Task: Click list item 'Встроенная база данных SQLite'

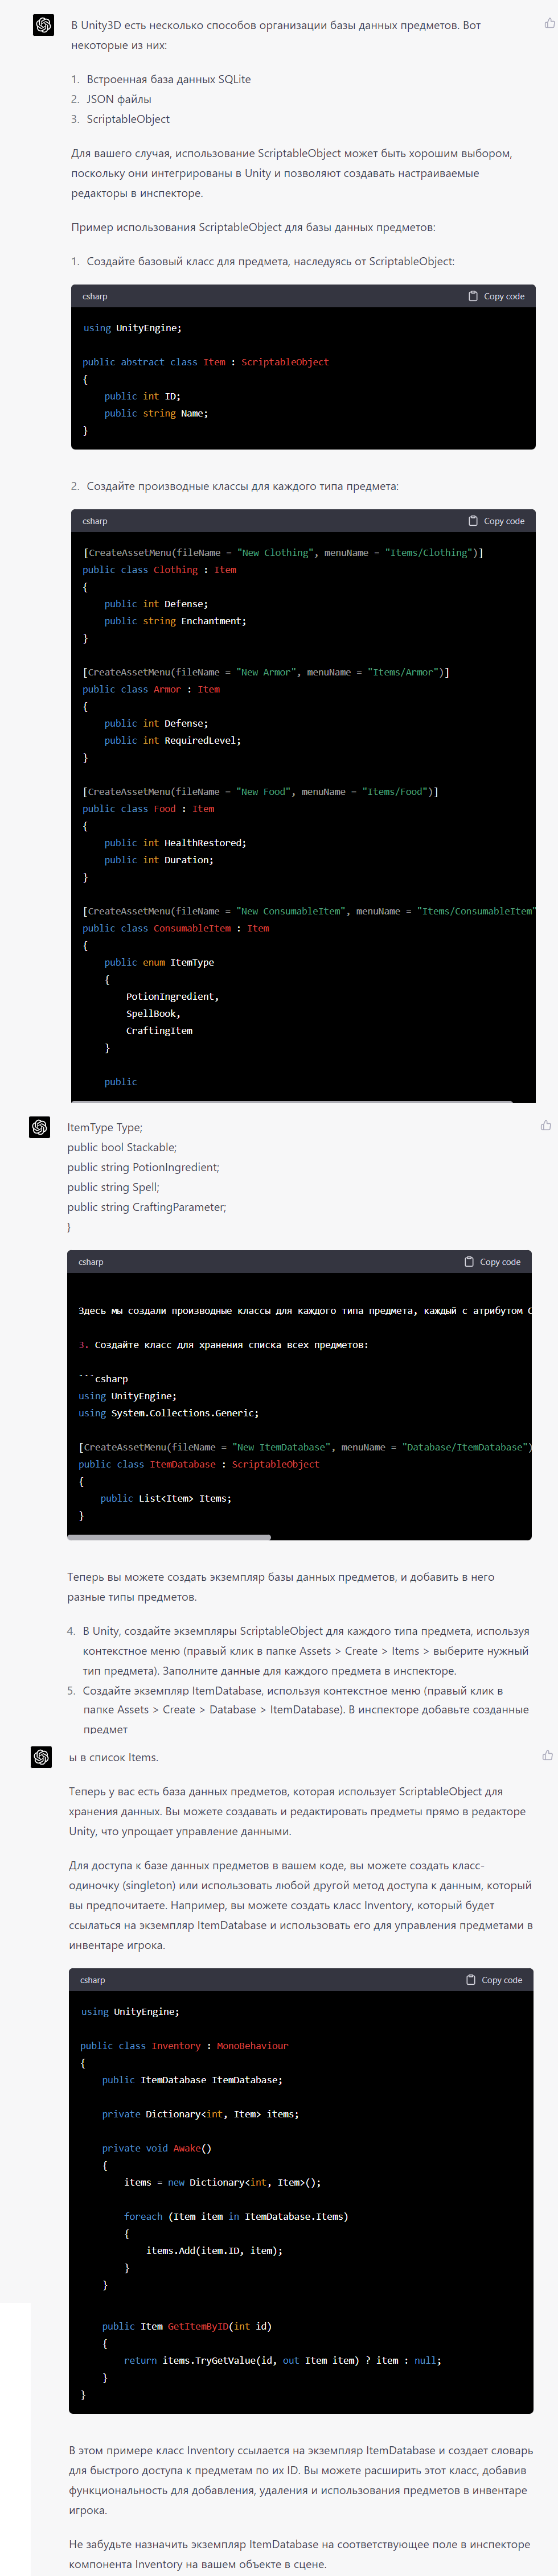Action: pyautogui.click(x=169, y=79)
